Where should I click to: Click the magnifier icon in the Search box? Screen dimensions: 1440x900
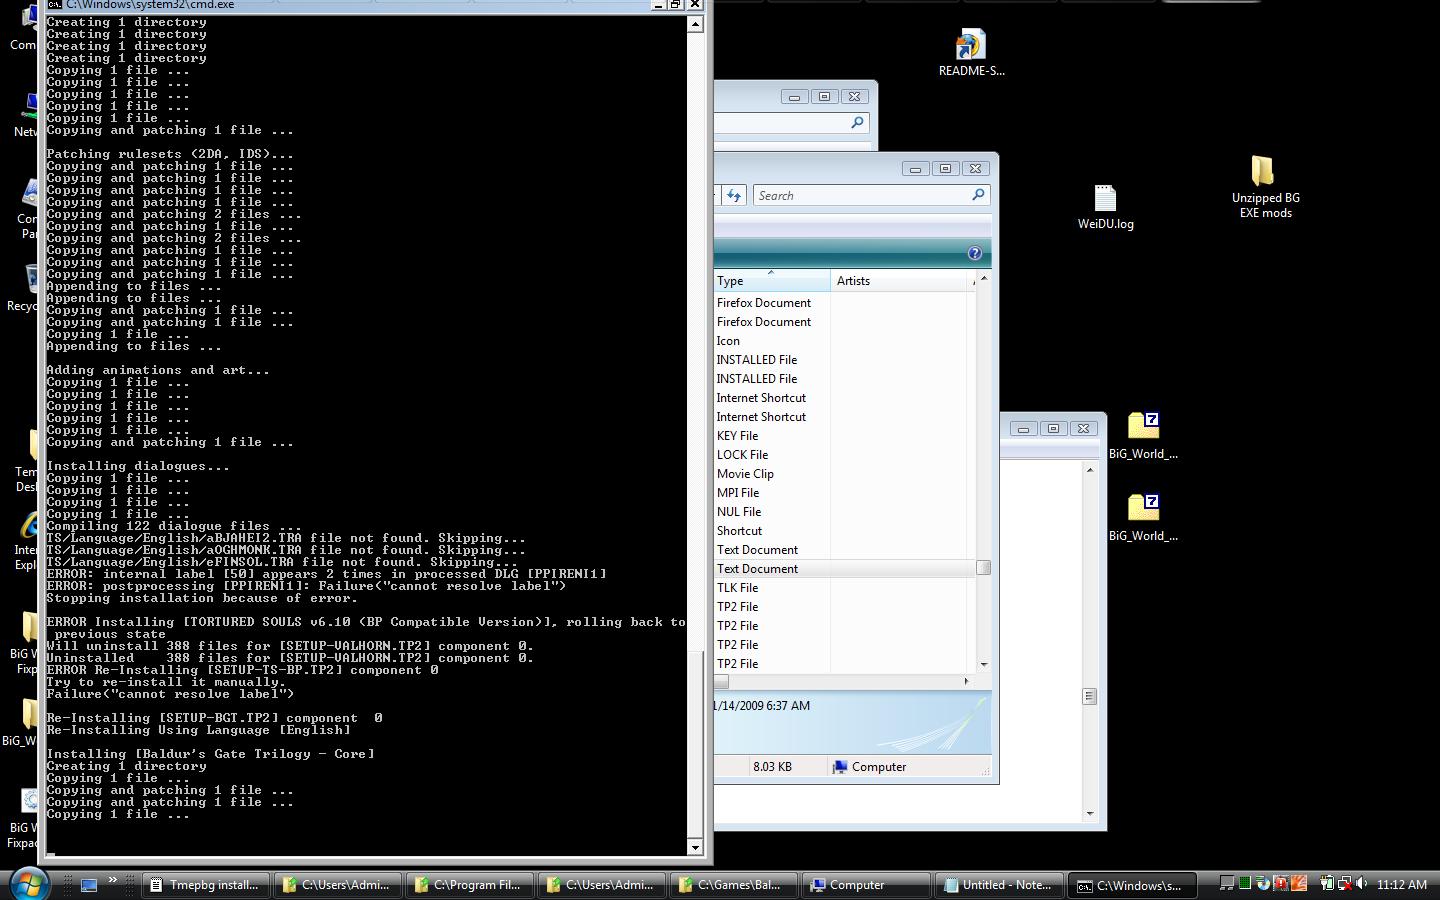(x=978, y=195)
